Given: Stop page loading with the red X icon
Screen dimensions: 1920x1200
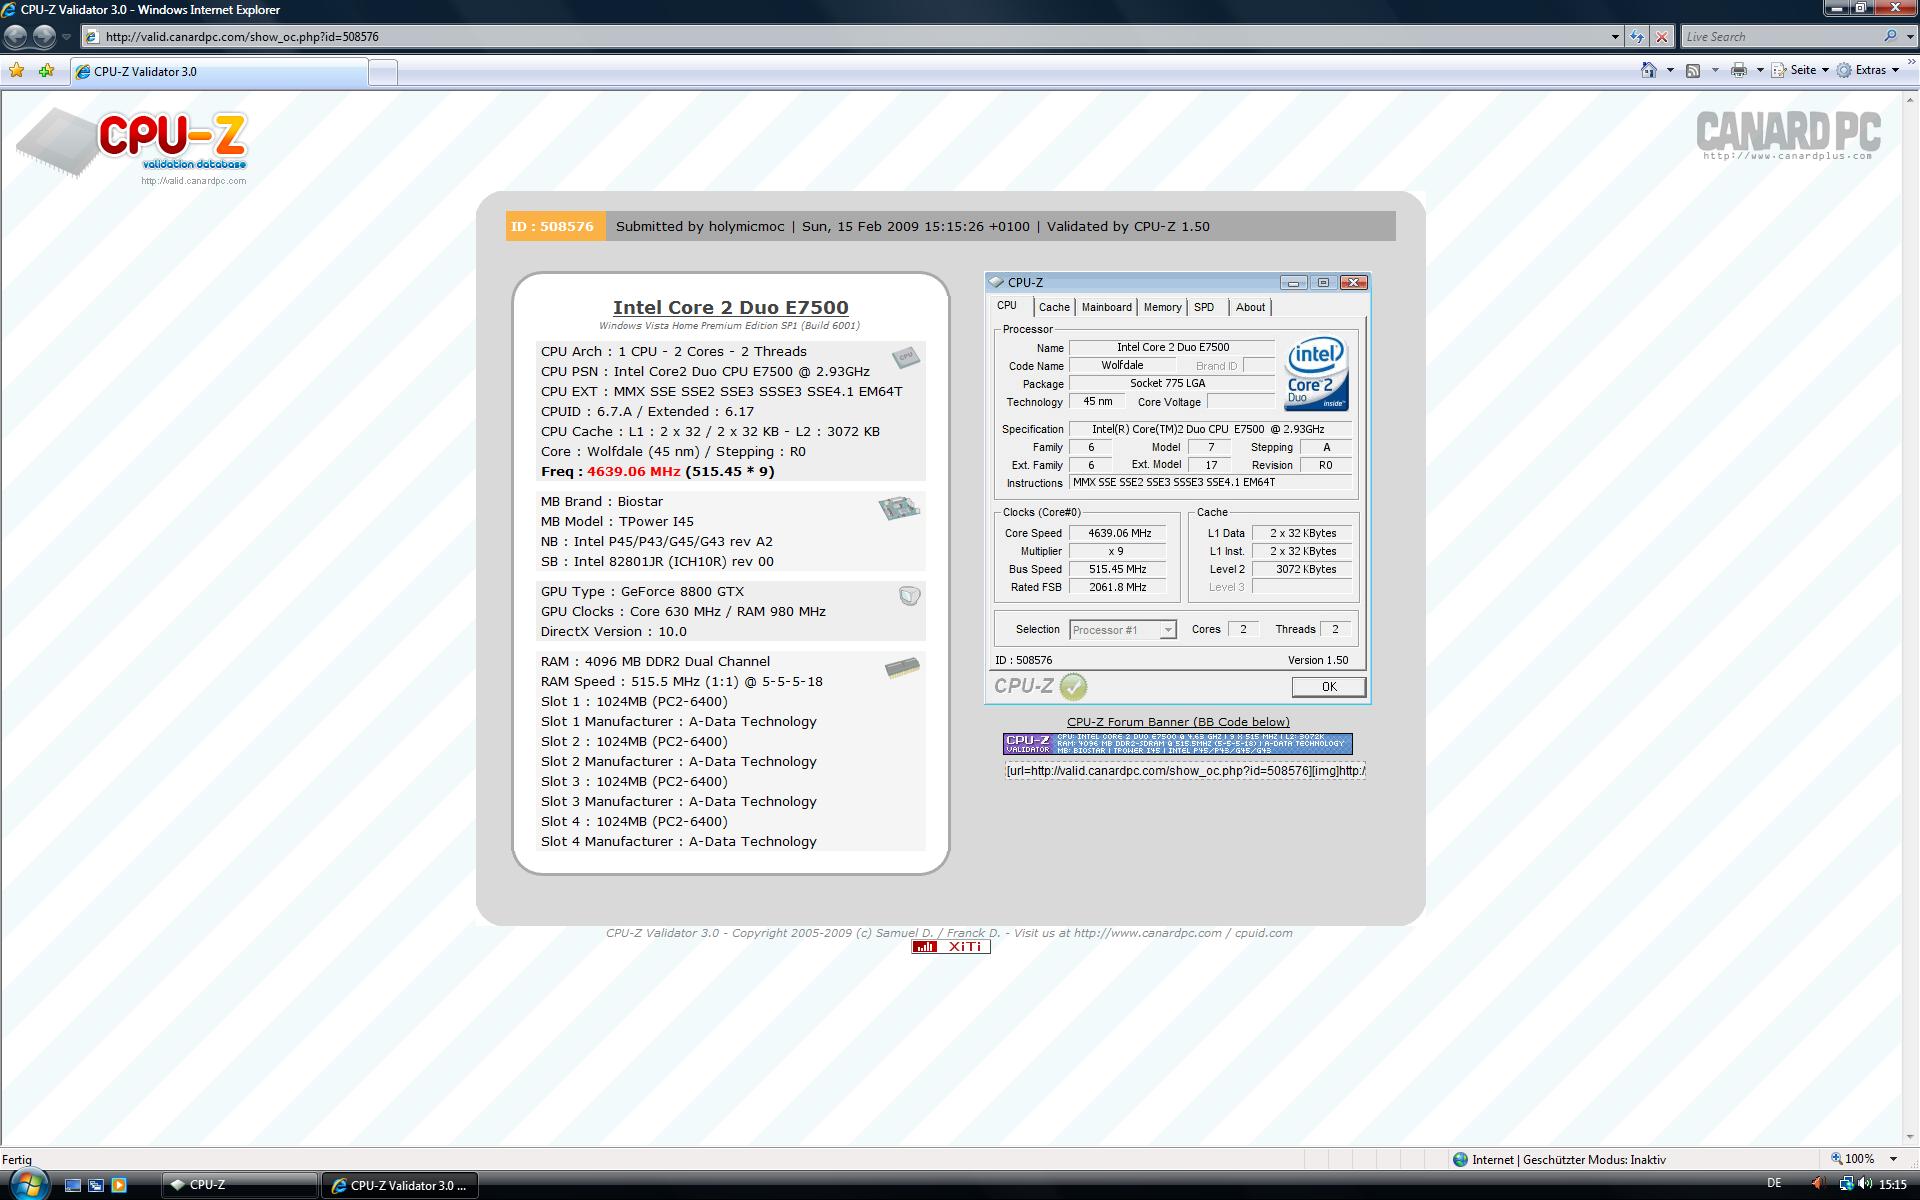Looking at the screenshot, I should pyautogui.click(x=1662, y=37).
